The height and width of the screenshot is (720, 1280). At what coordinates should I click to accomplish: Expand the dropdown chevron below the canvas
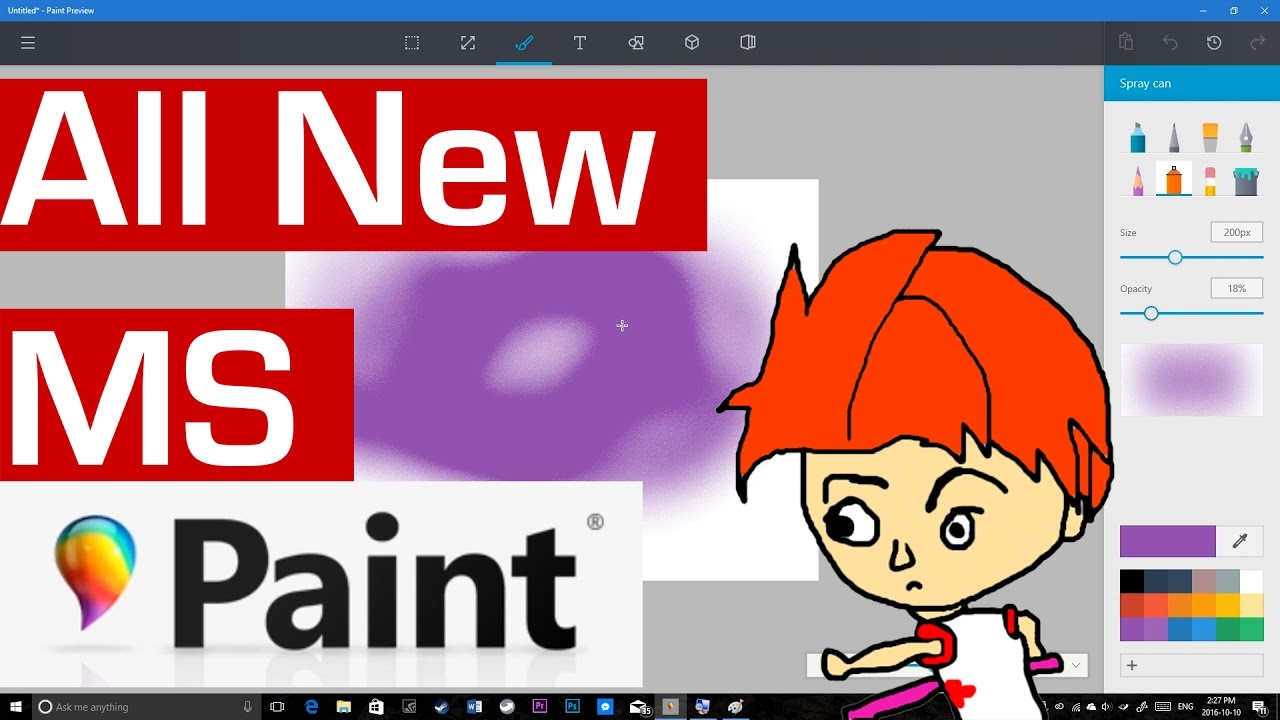pyautogui.click(x=1076, y=665)
